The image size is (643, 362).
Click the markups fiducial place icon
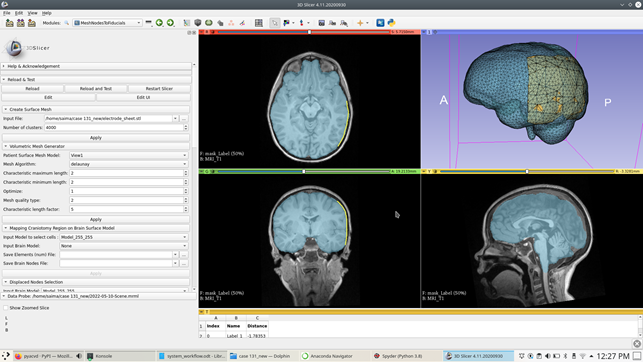(x=301, y=23)
